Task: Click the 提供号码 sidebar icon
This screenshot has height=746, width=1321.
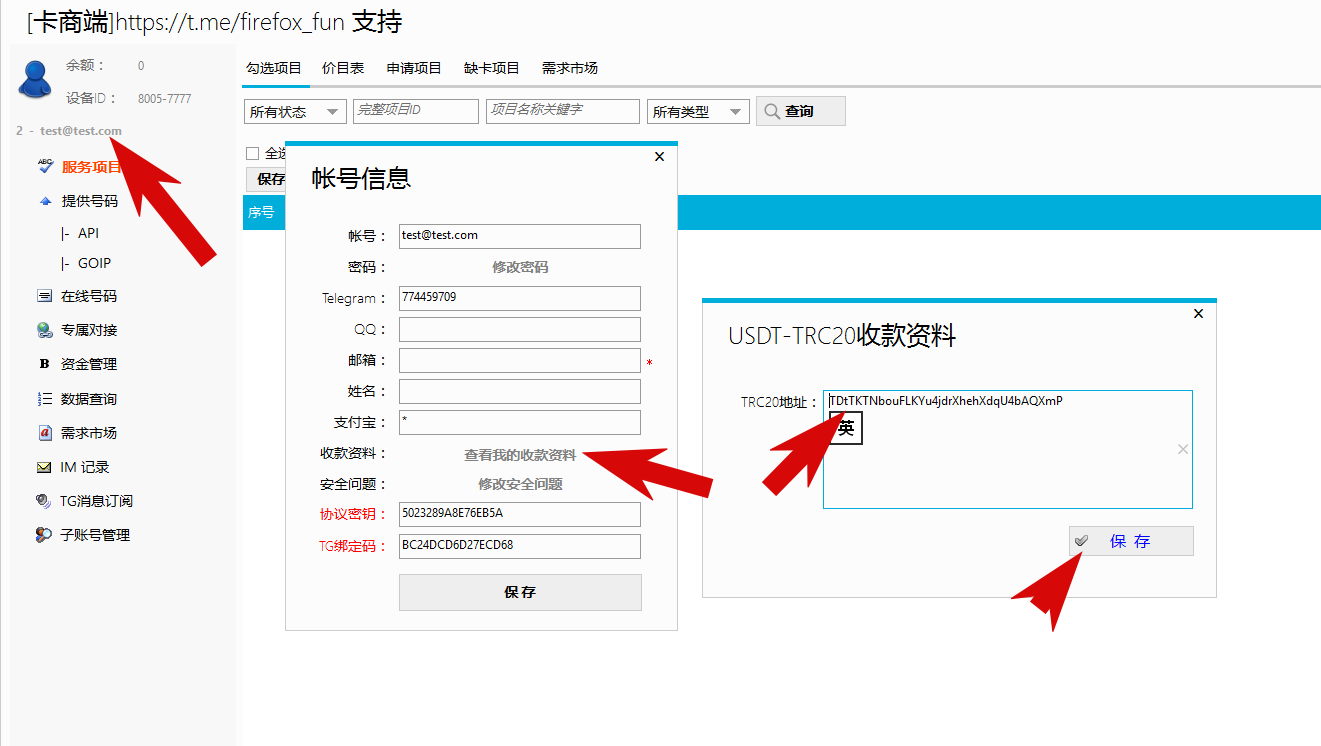Action: tap(45, 201)
